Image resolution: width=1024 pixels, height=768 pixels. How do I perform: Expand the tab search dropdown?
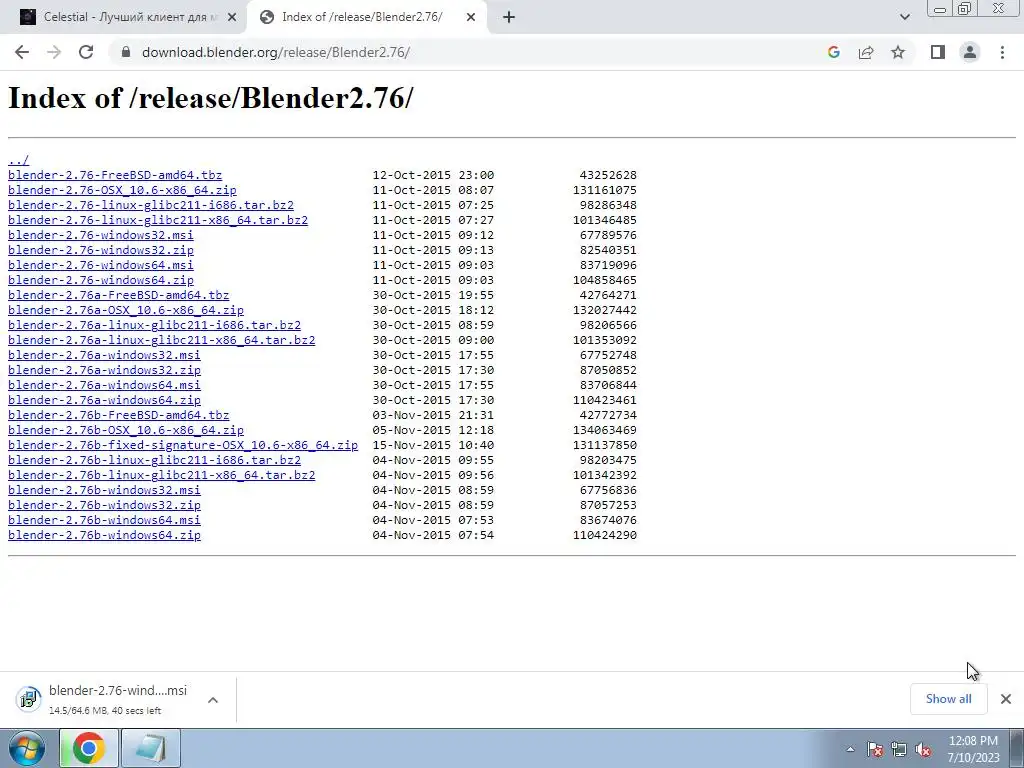click(904, 18)
